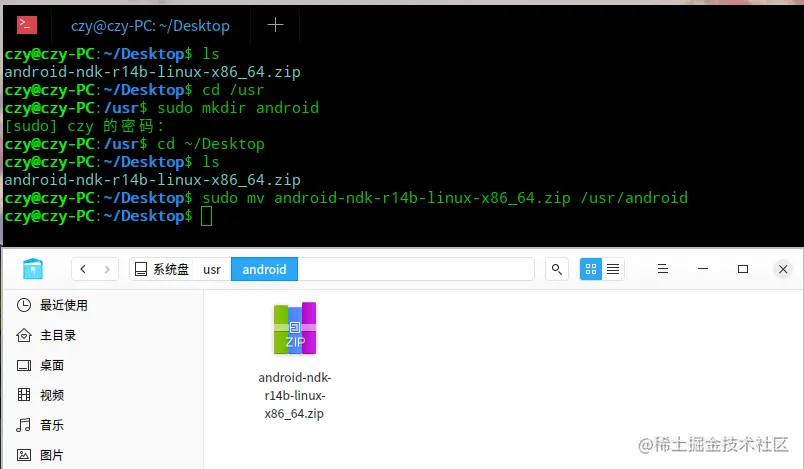Click the android breadcrumb segment
Screen dimensions: 804x469
(x=264, y=269)
